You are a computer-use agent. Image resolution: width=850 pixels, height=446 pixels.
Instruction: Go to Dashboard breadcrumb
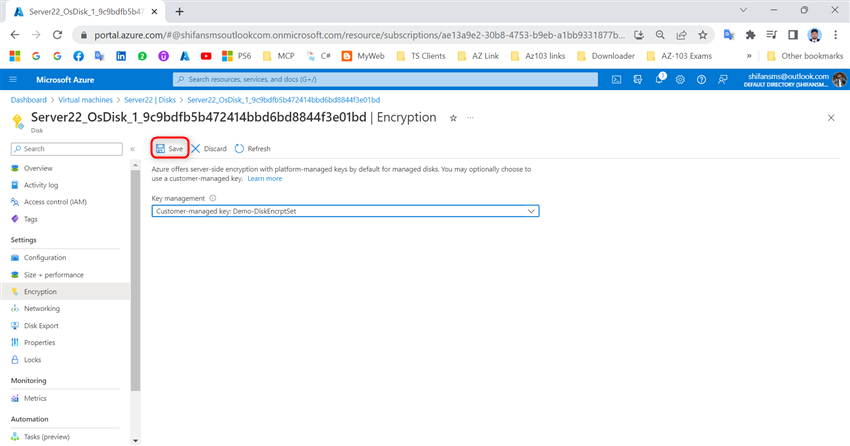coord(29,100)
